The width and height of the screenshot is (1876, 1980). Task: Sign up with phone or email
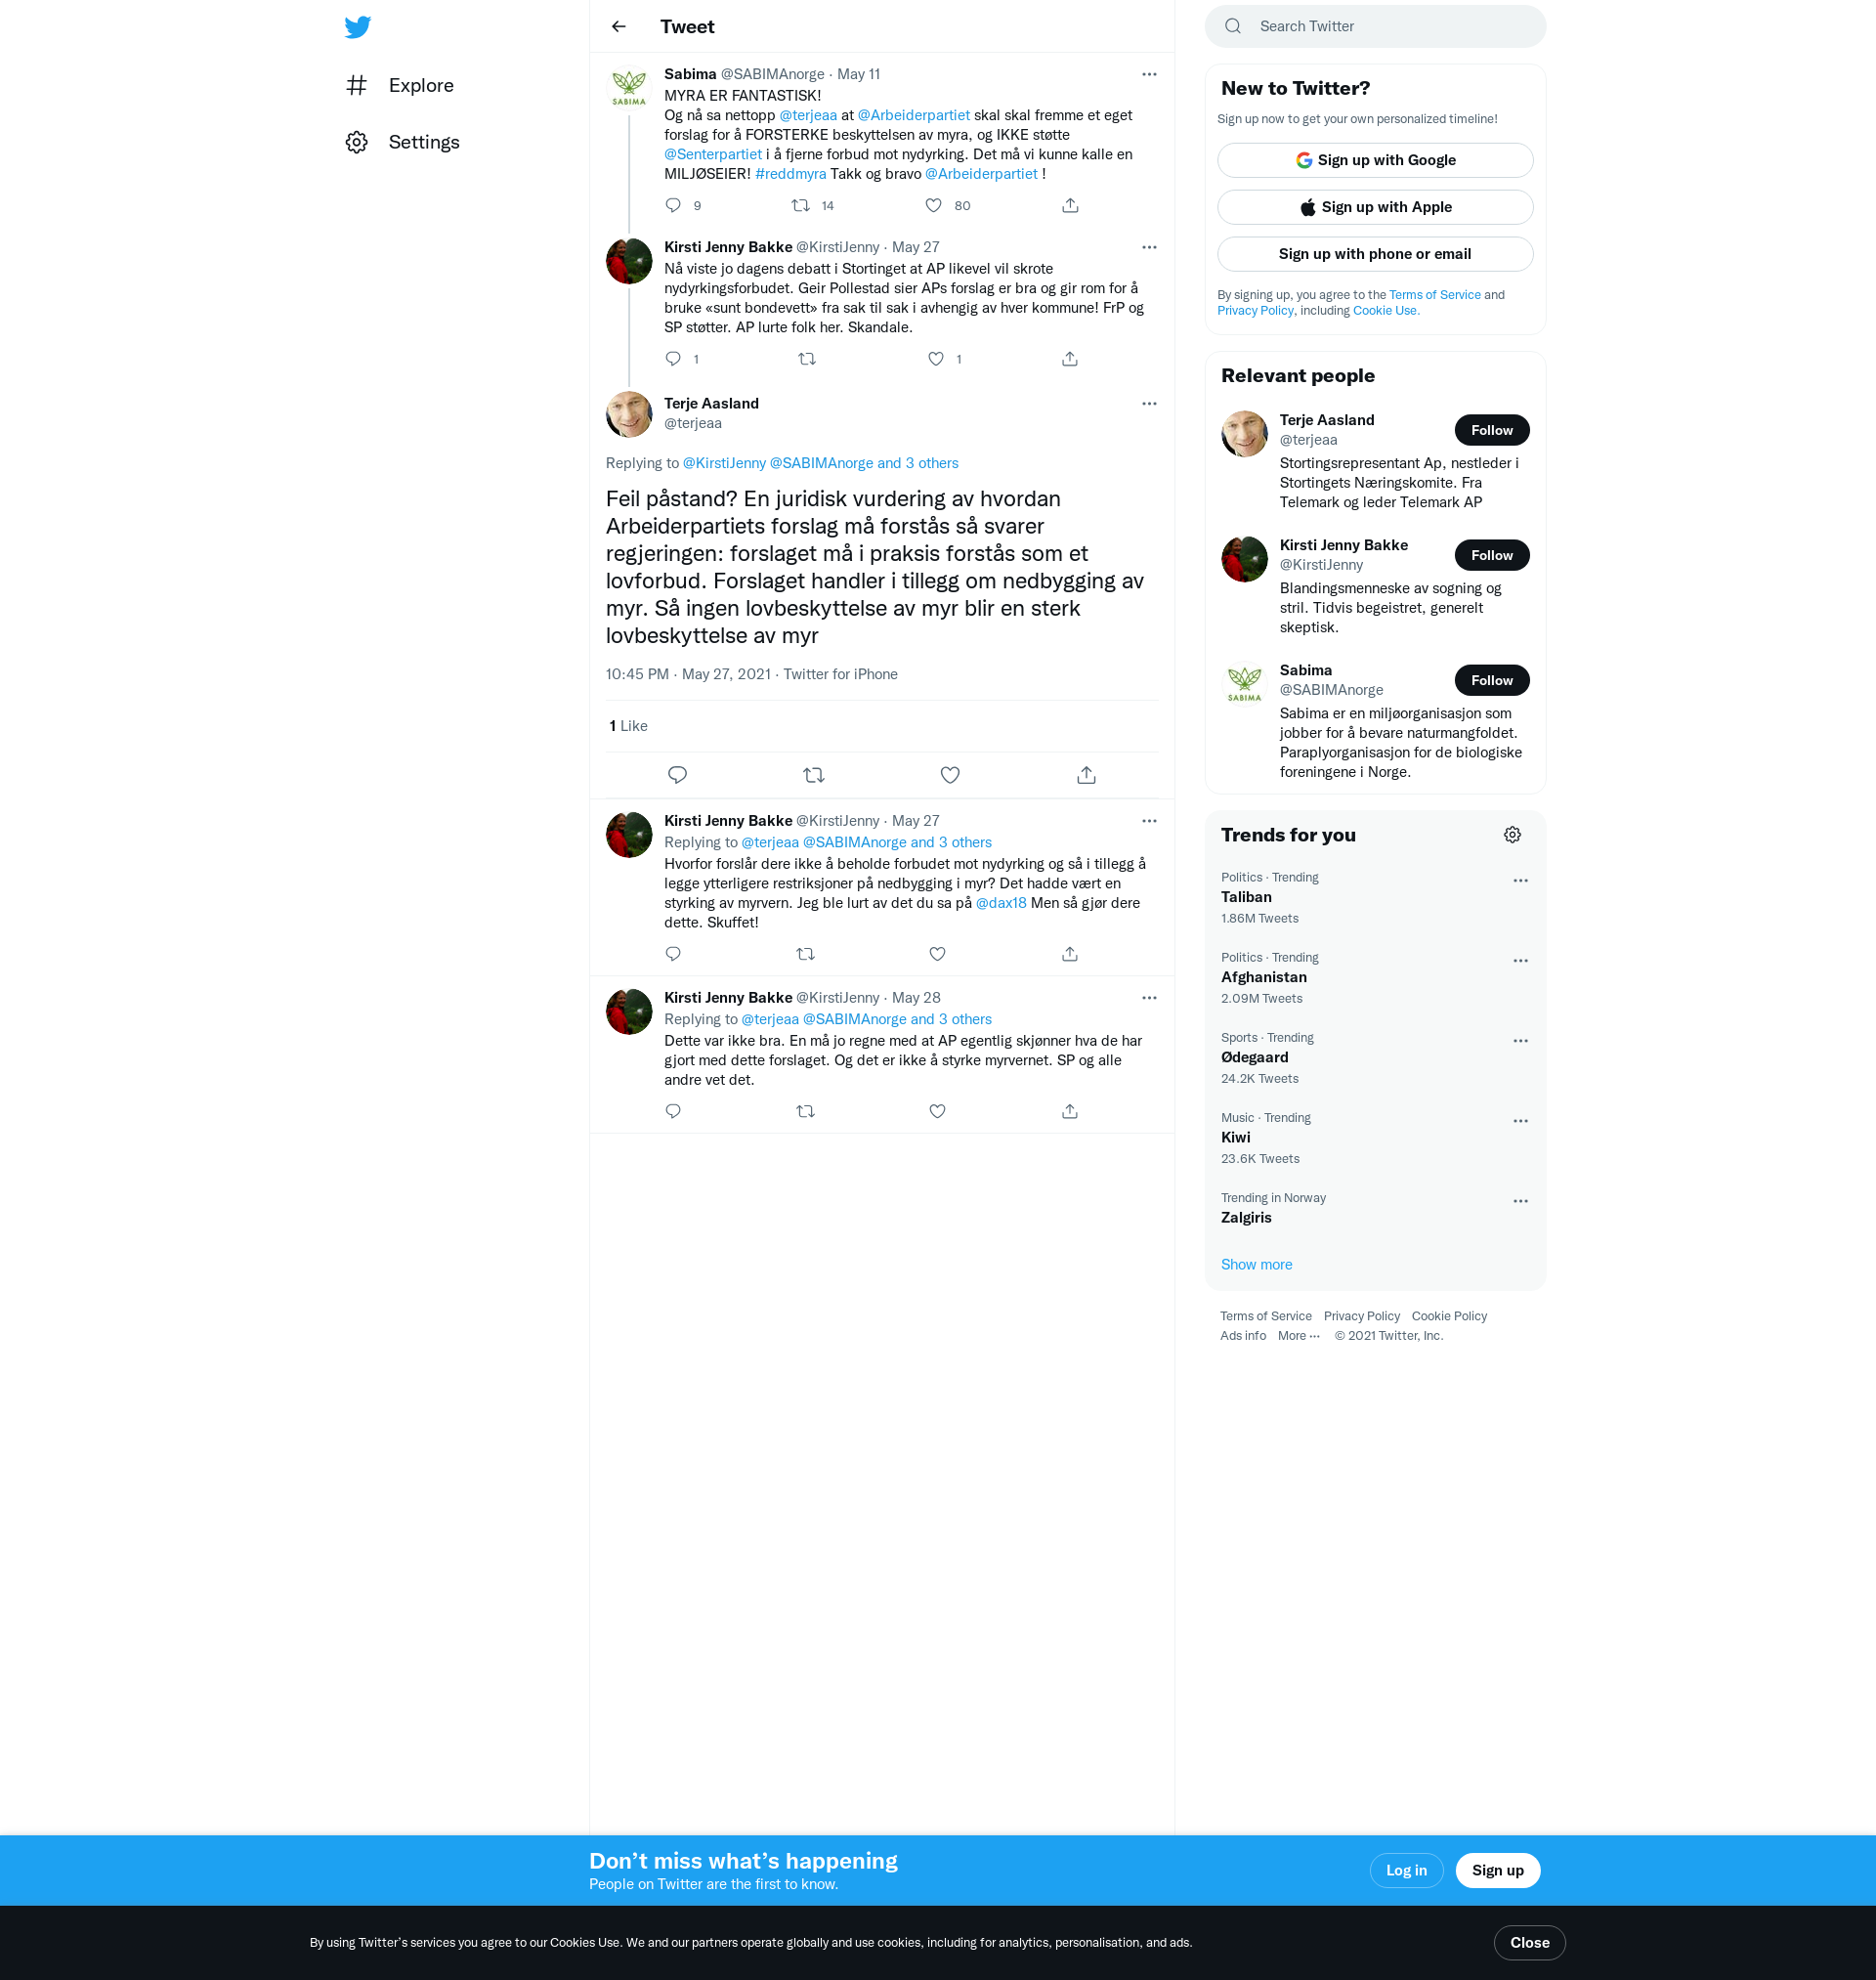point(1375,254)
